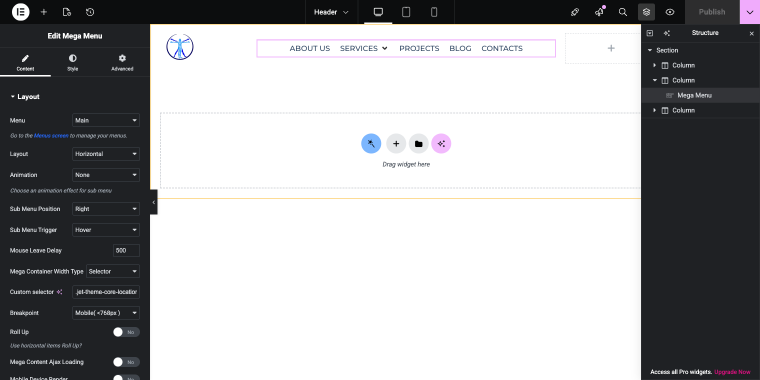760x380 pixels.
Task: Open the Finder search icon
Action: [623, 12]
